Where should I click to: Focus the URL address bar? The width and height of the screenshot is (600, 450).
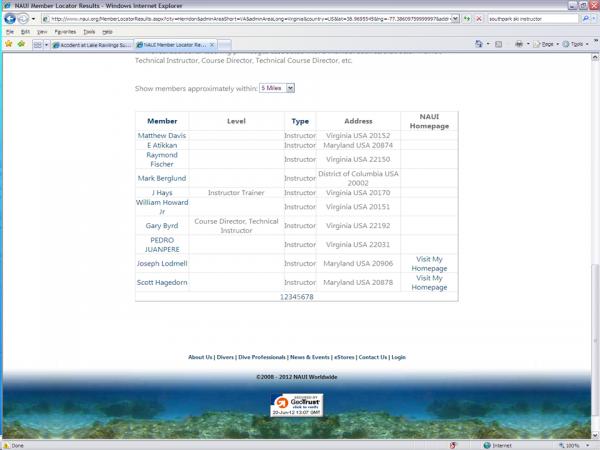pyautogui.click(x=246, y=19)
